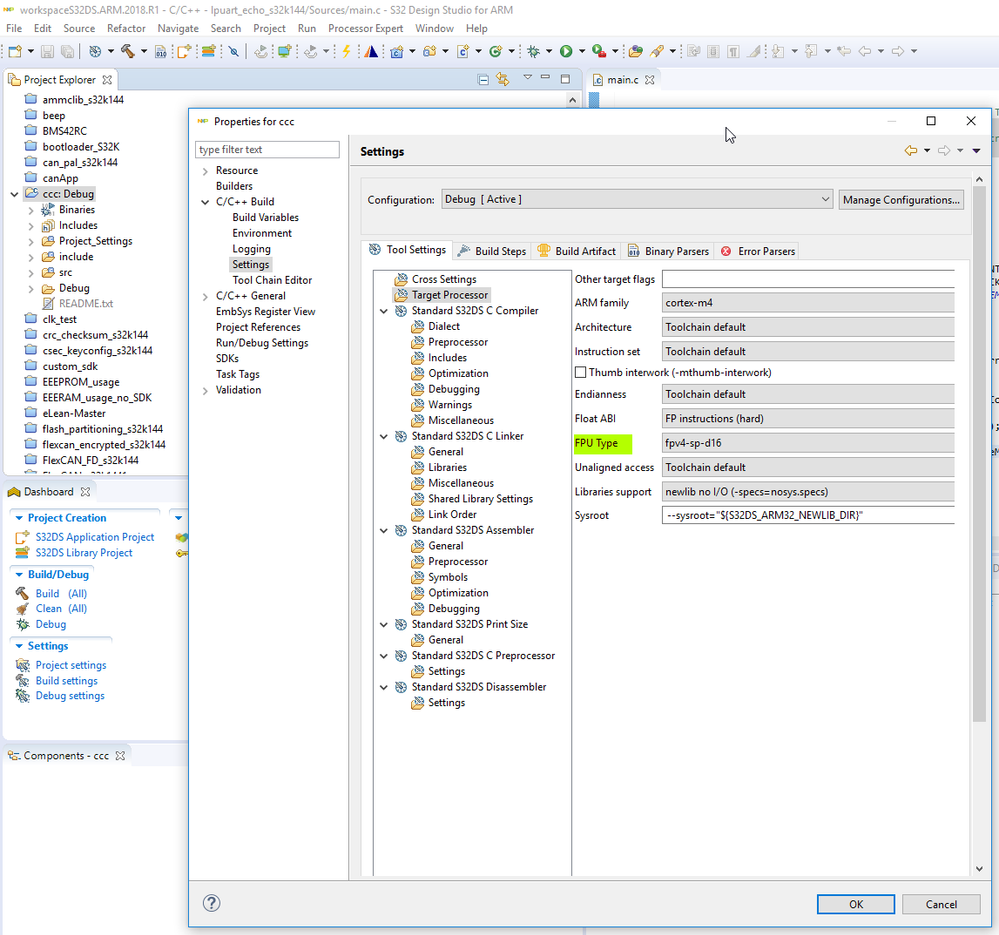Click the Run with red toolbox icon

(x=599, y=52)
